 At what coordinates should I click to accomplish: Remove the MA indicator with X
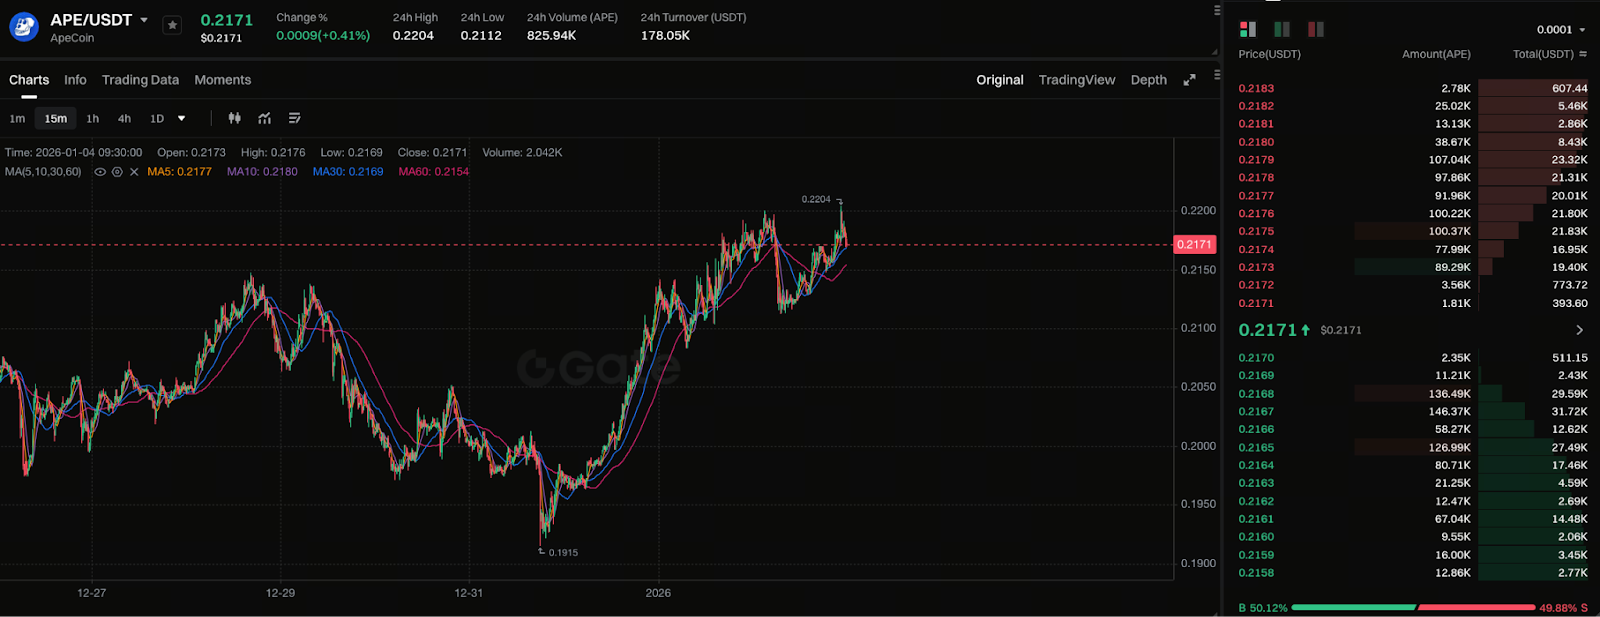pyautogui.click(x=134, y=172)
